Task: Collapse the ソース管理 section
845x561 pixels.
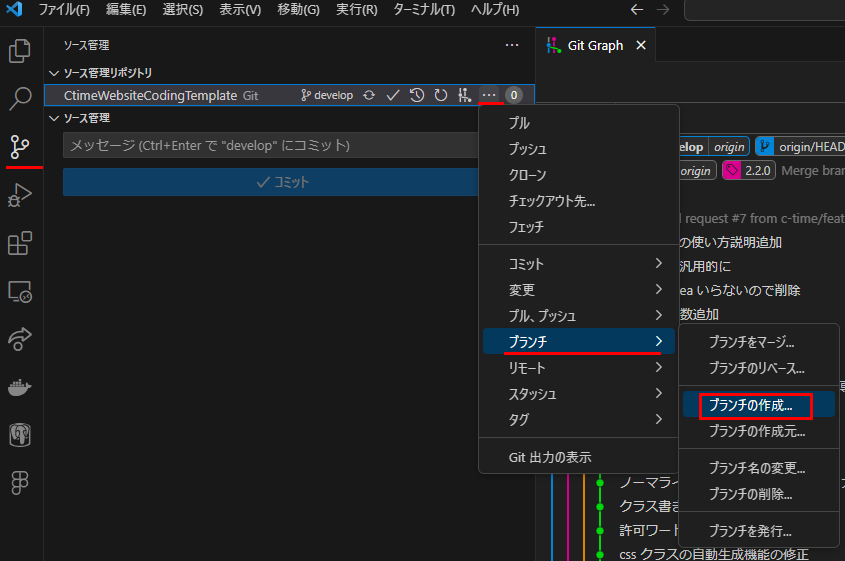Action: (54, 118)
